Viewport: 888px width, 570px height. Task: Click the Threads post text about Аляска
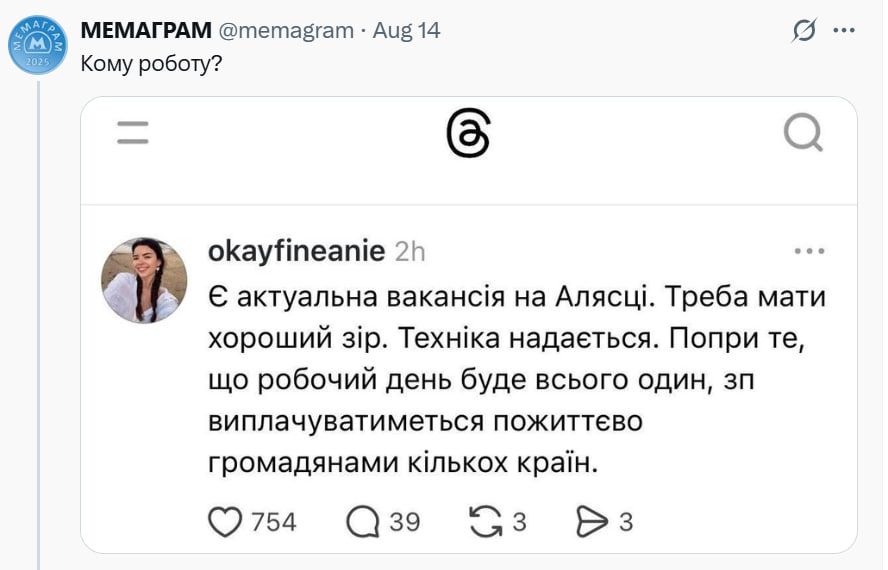[x=517, y=380]
